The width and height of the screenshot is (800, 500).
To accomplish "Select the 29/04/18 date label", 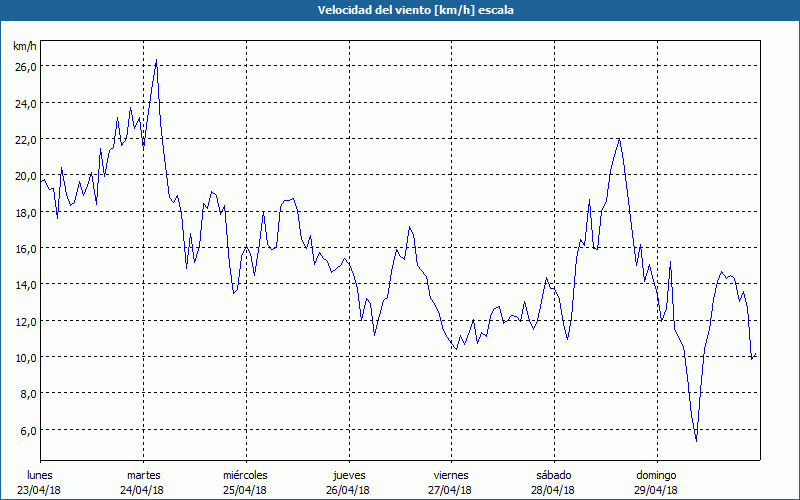I will (x=656, y=490).
